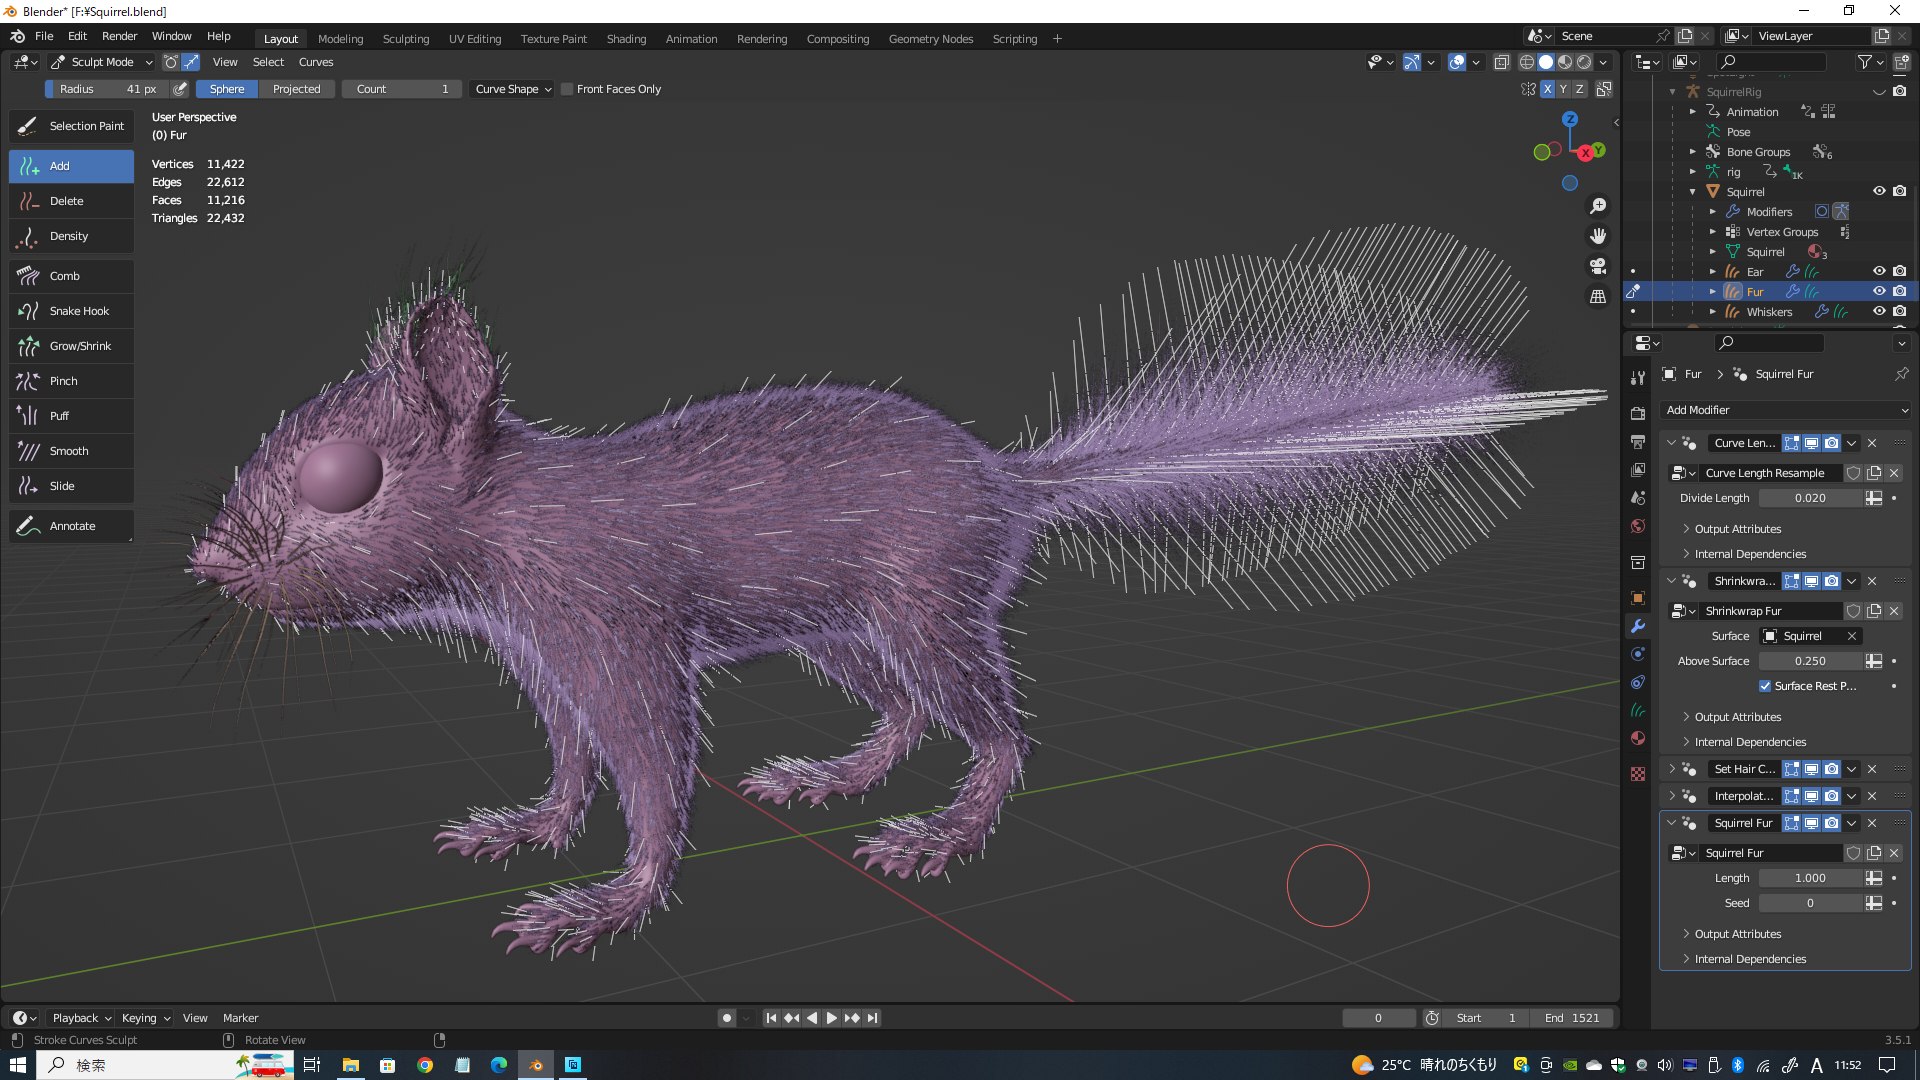This screenshot has height=1080, width=1920.
Task: Switch to the Geometry Nodes workspace tab
Action: click(930, 39)
